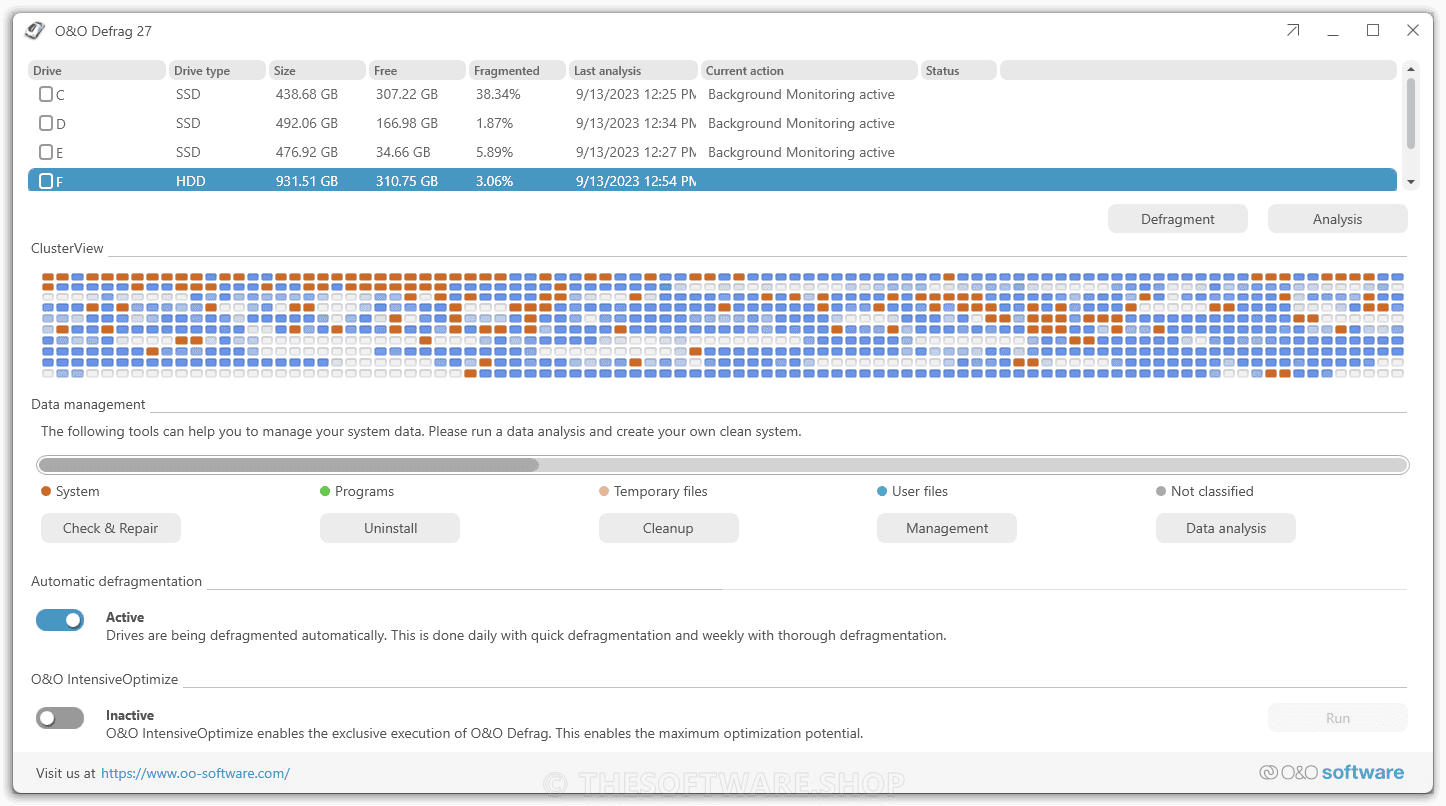The image size is (1446, 806).
Task: Click the O&O software logo at bottom
Action: point(1331,772)
